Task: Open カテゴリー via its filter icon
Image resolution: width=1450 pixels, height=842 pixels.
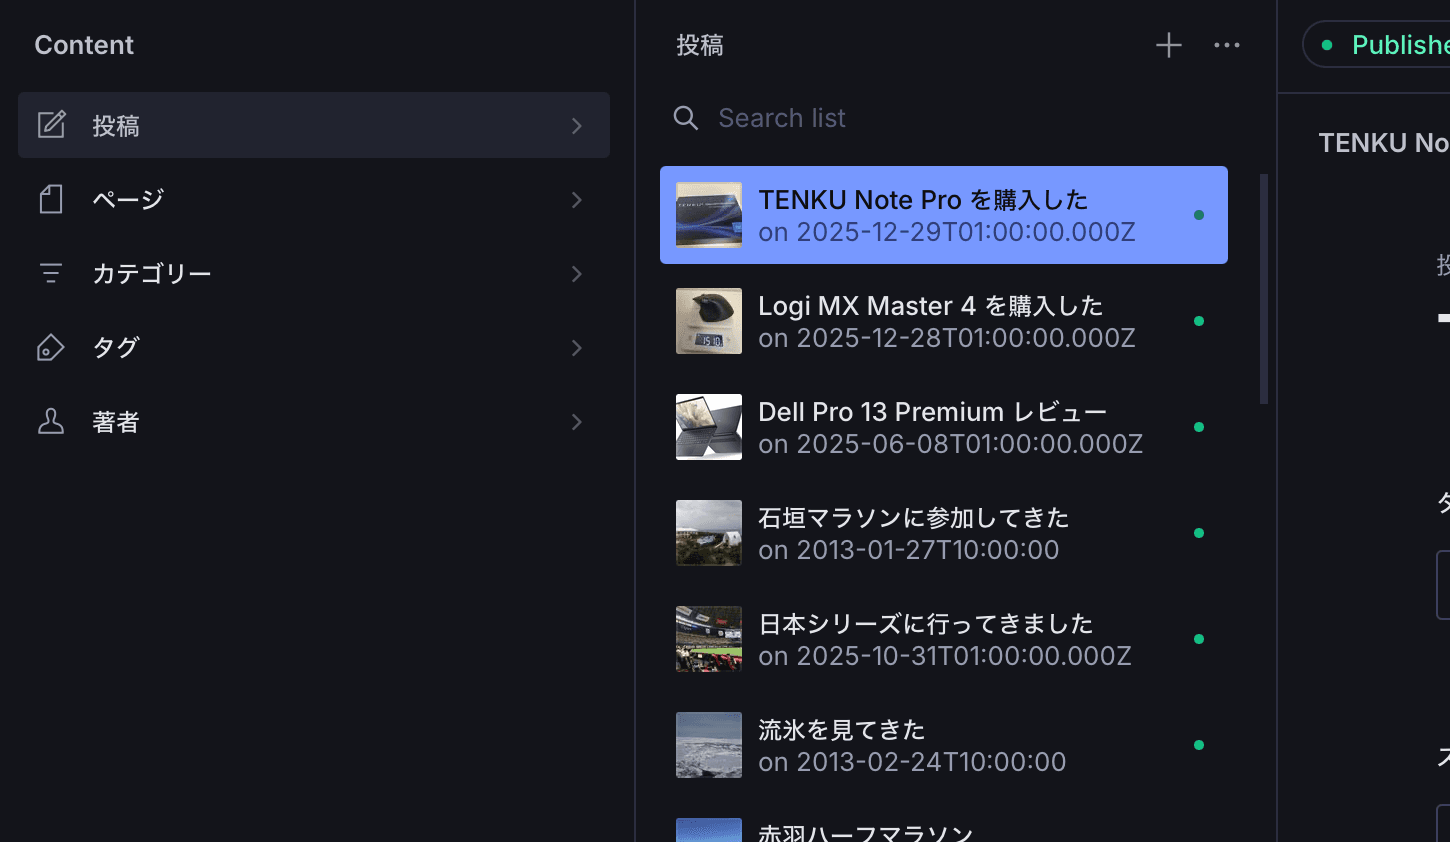Action: (51, 273)
